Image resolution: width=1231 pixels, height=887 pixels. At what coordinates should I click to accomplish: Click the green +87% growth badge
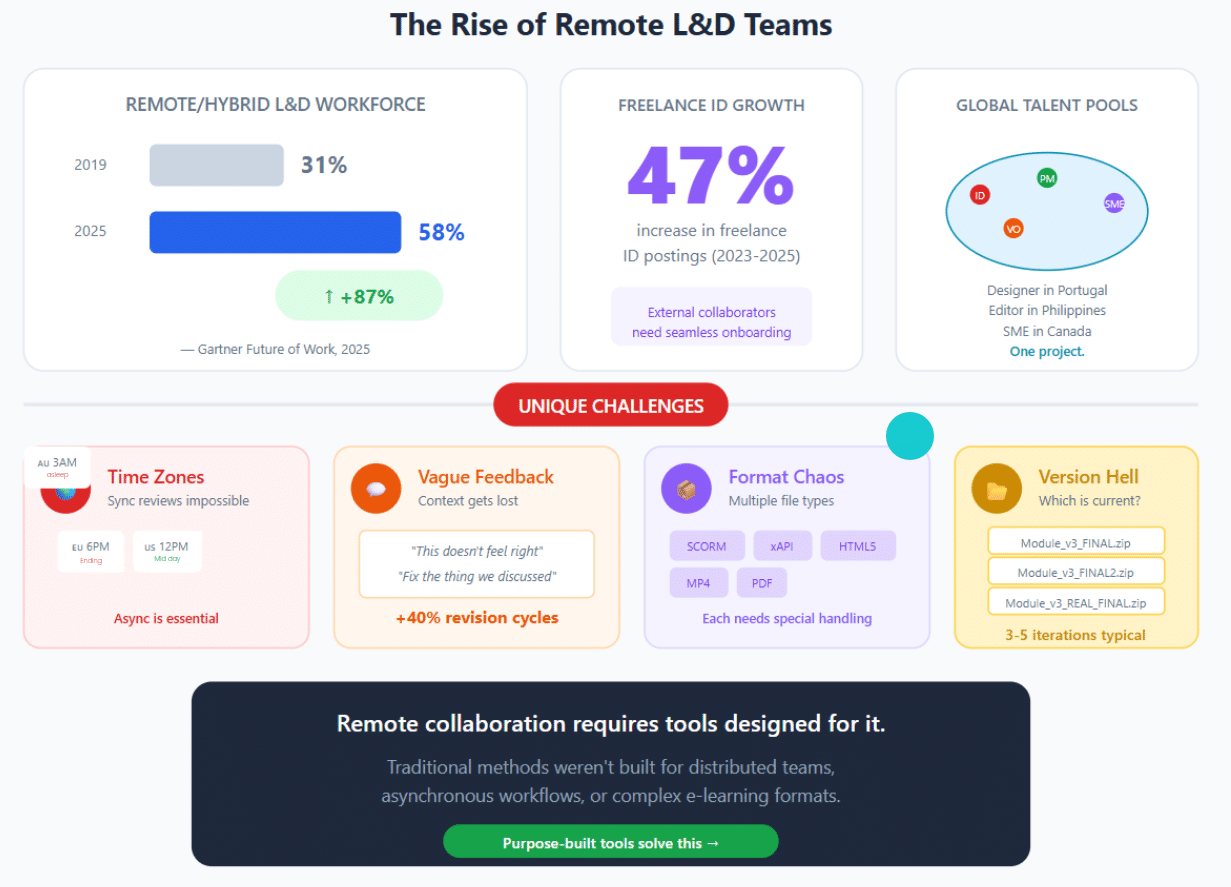(359, 296)
